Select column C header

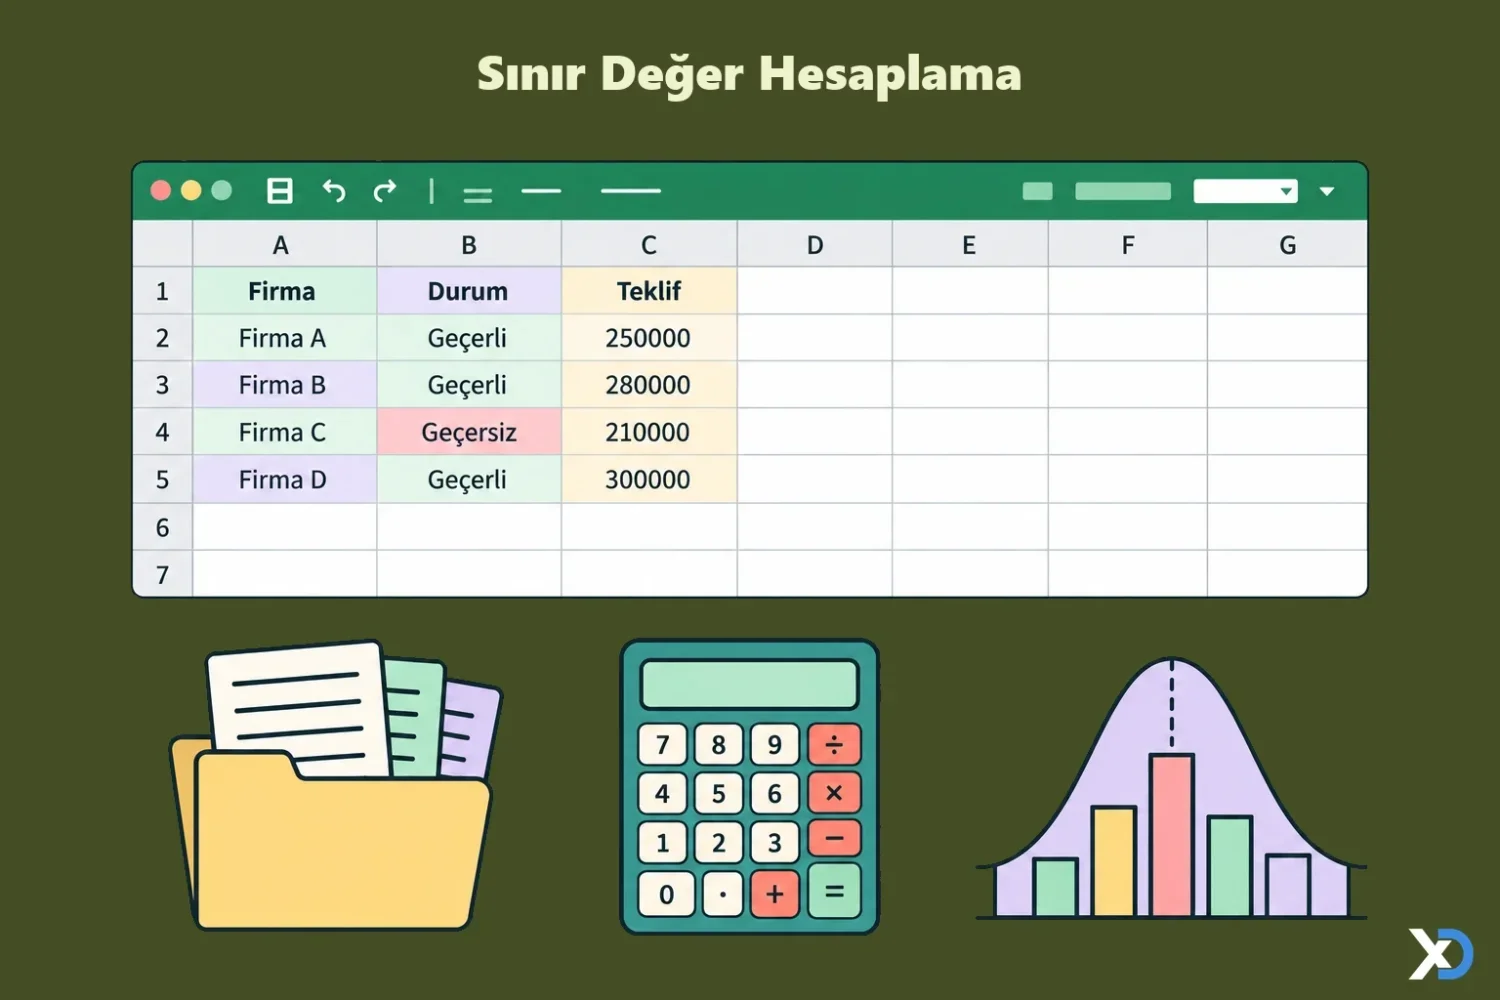coord(649,245)
